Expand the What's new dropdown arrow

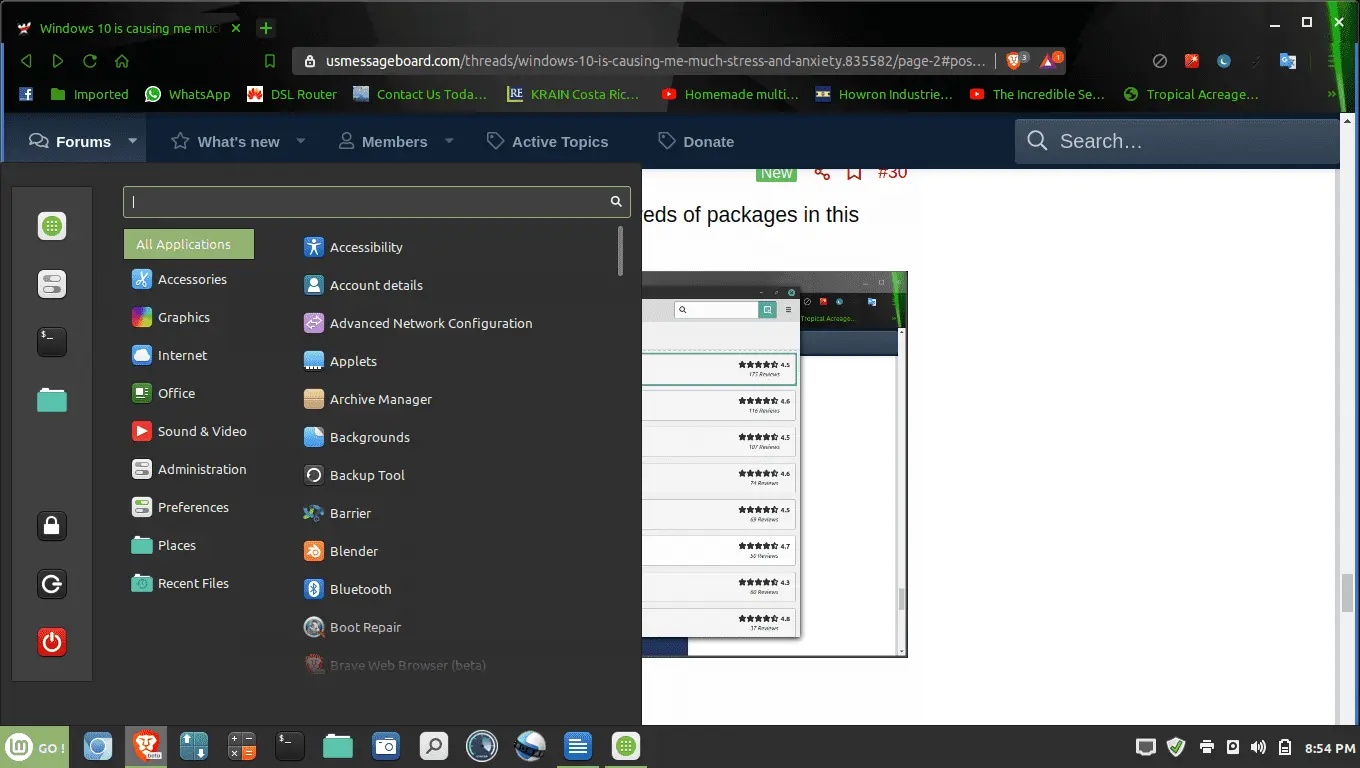301,141
